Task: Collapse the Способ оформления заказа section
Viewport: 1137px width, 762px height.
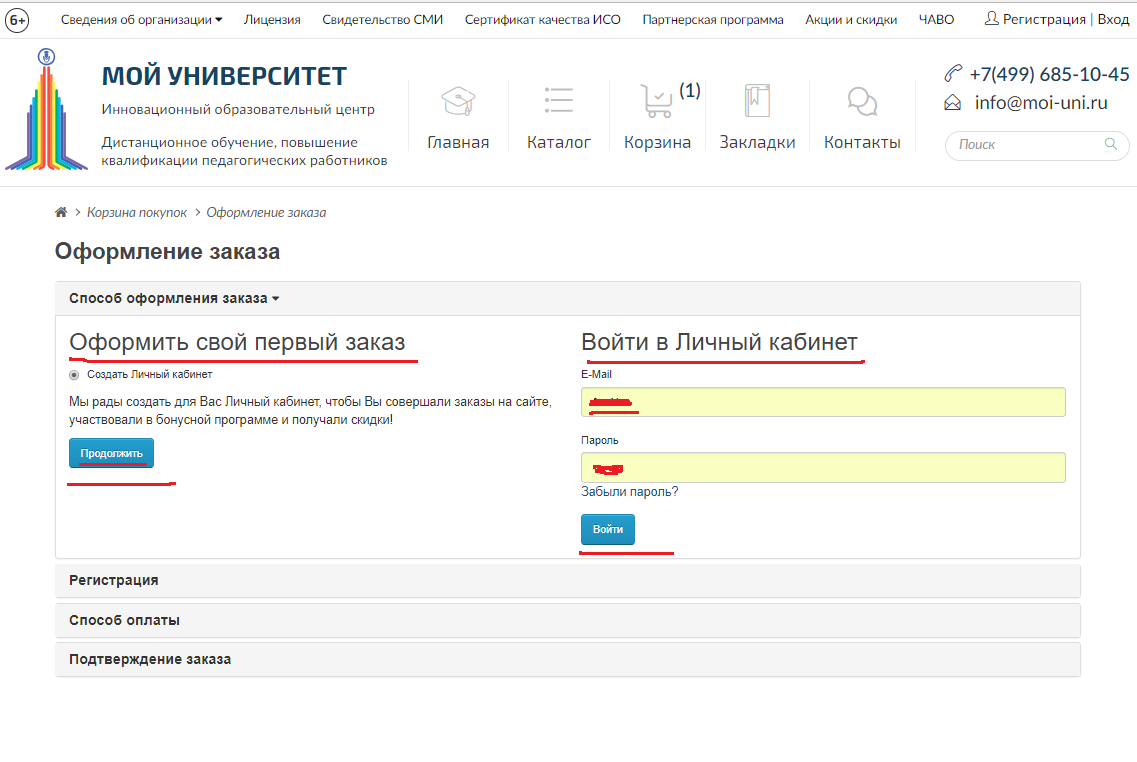Action: coord(174,298)
